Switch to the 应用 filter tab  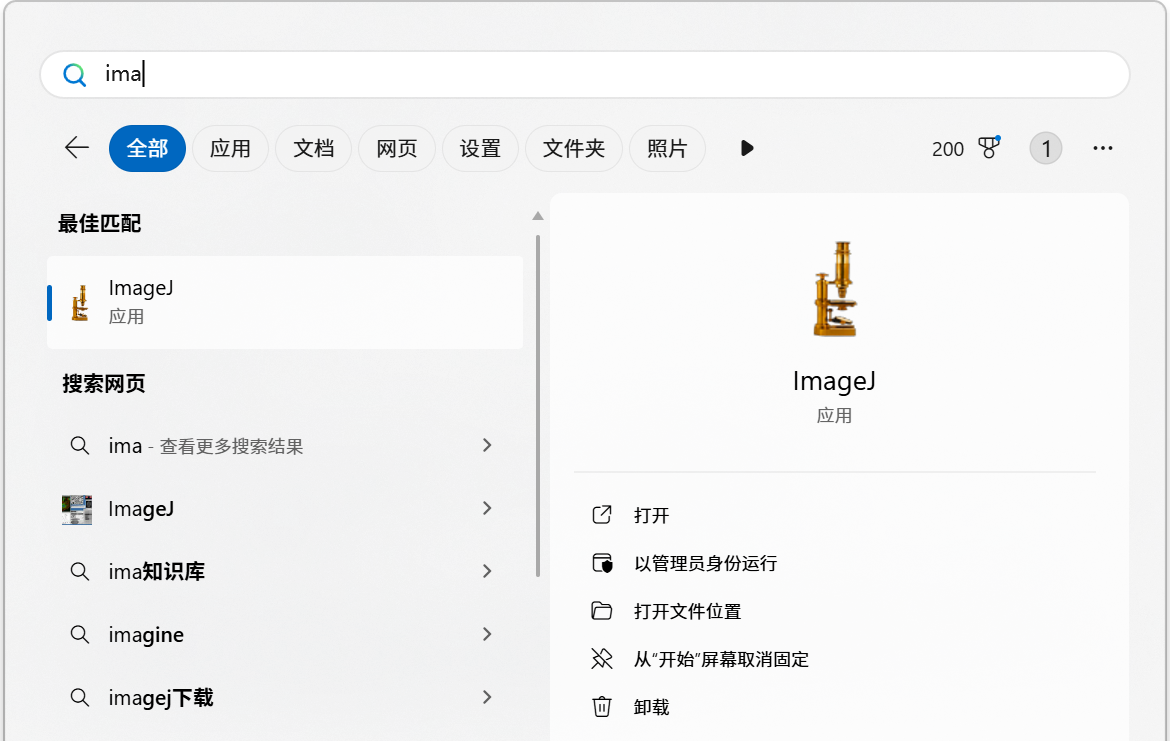pyautogui.click(x=230, y=149)
